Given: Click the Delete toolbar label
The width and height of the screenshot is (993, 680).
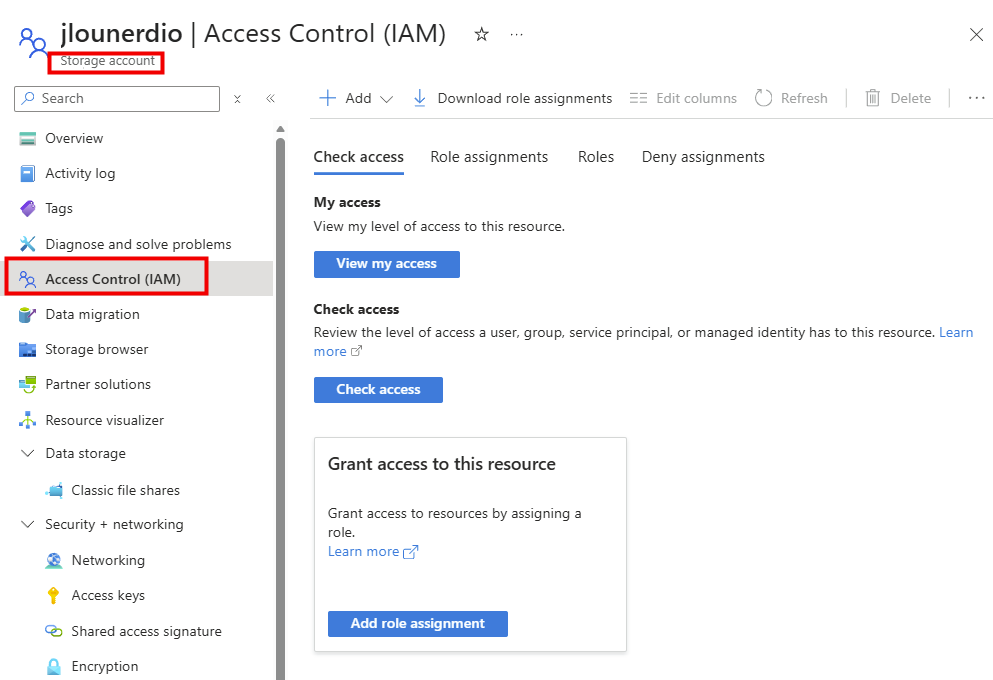Looking at the screenshot, I should [x=911, y=98].
